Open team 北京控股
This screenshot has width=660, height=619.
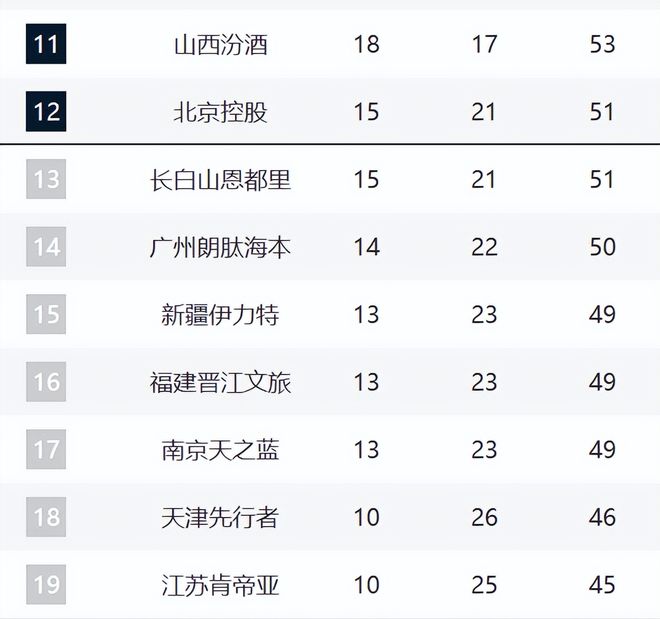pyautogui.click(x=220, y=112)
